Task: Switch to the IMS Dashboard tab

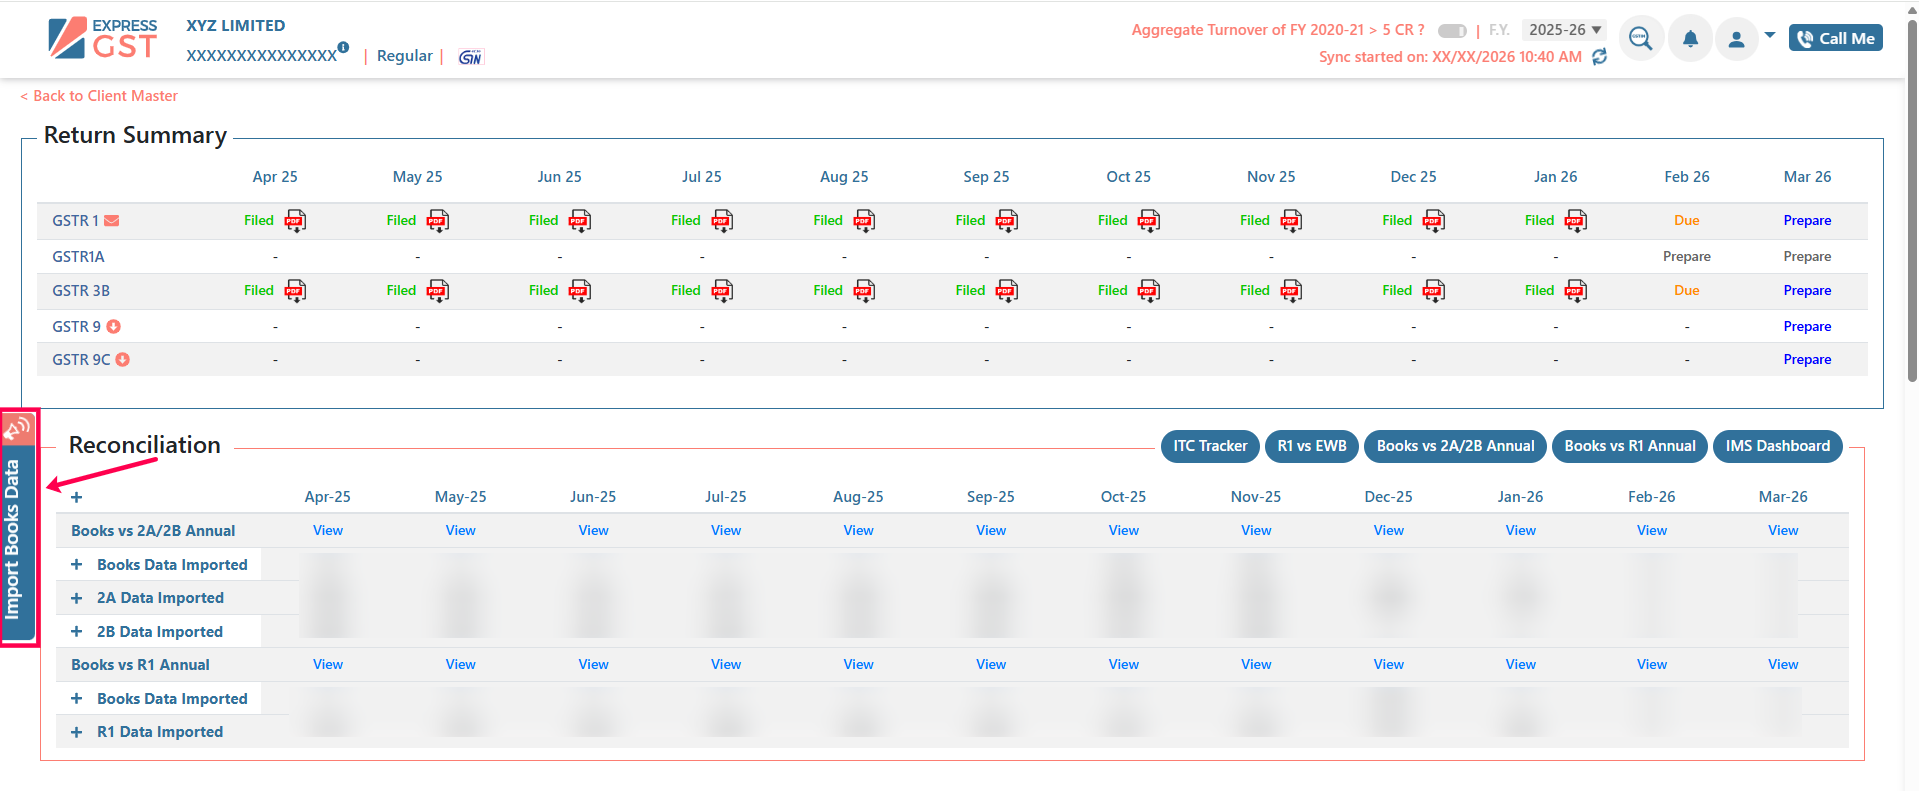Action: pos(1777,446)
